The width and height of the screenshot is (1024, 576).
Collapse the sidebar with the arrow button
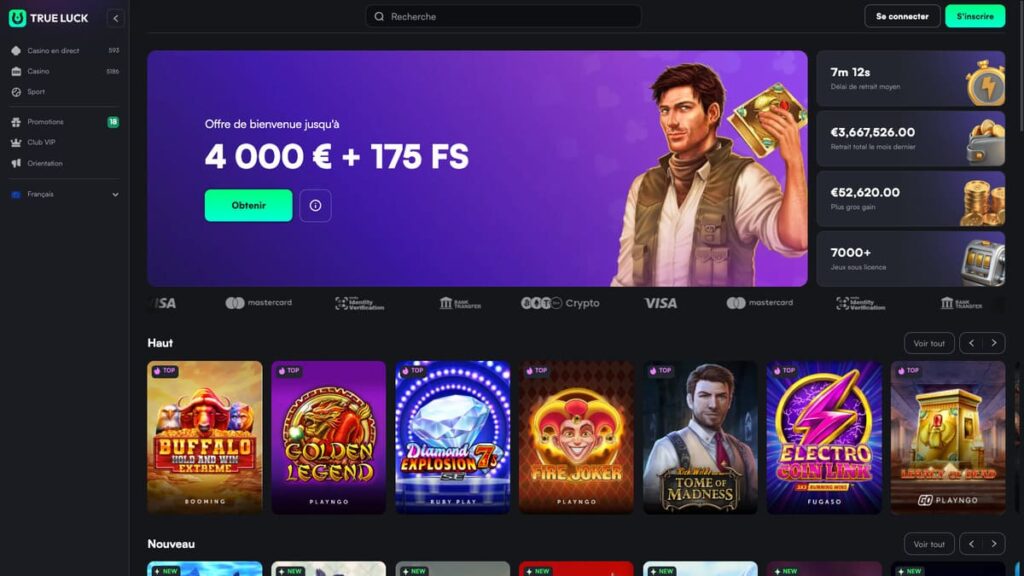click(116, 18)
